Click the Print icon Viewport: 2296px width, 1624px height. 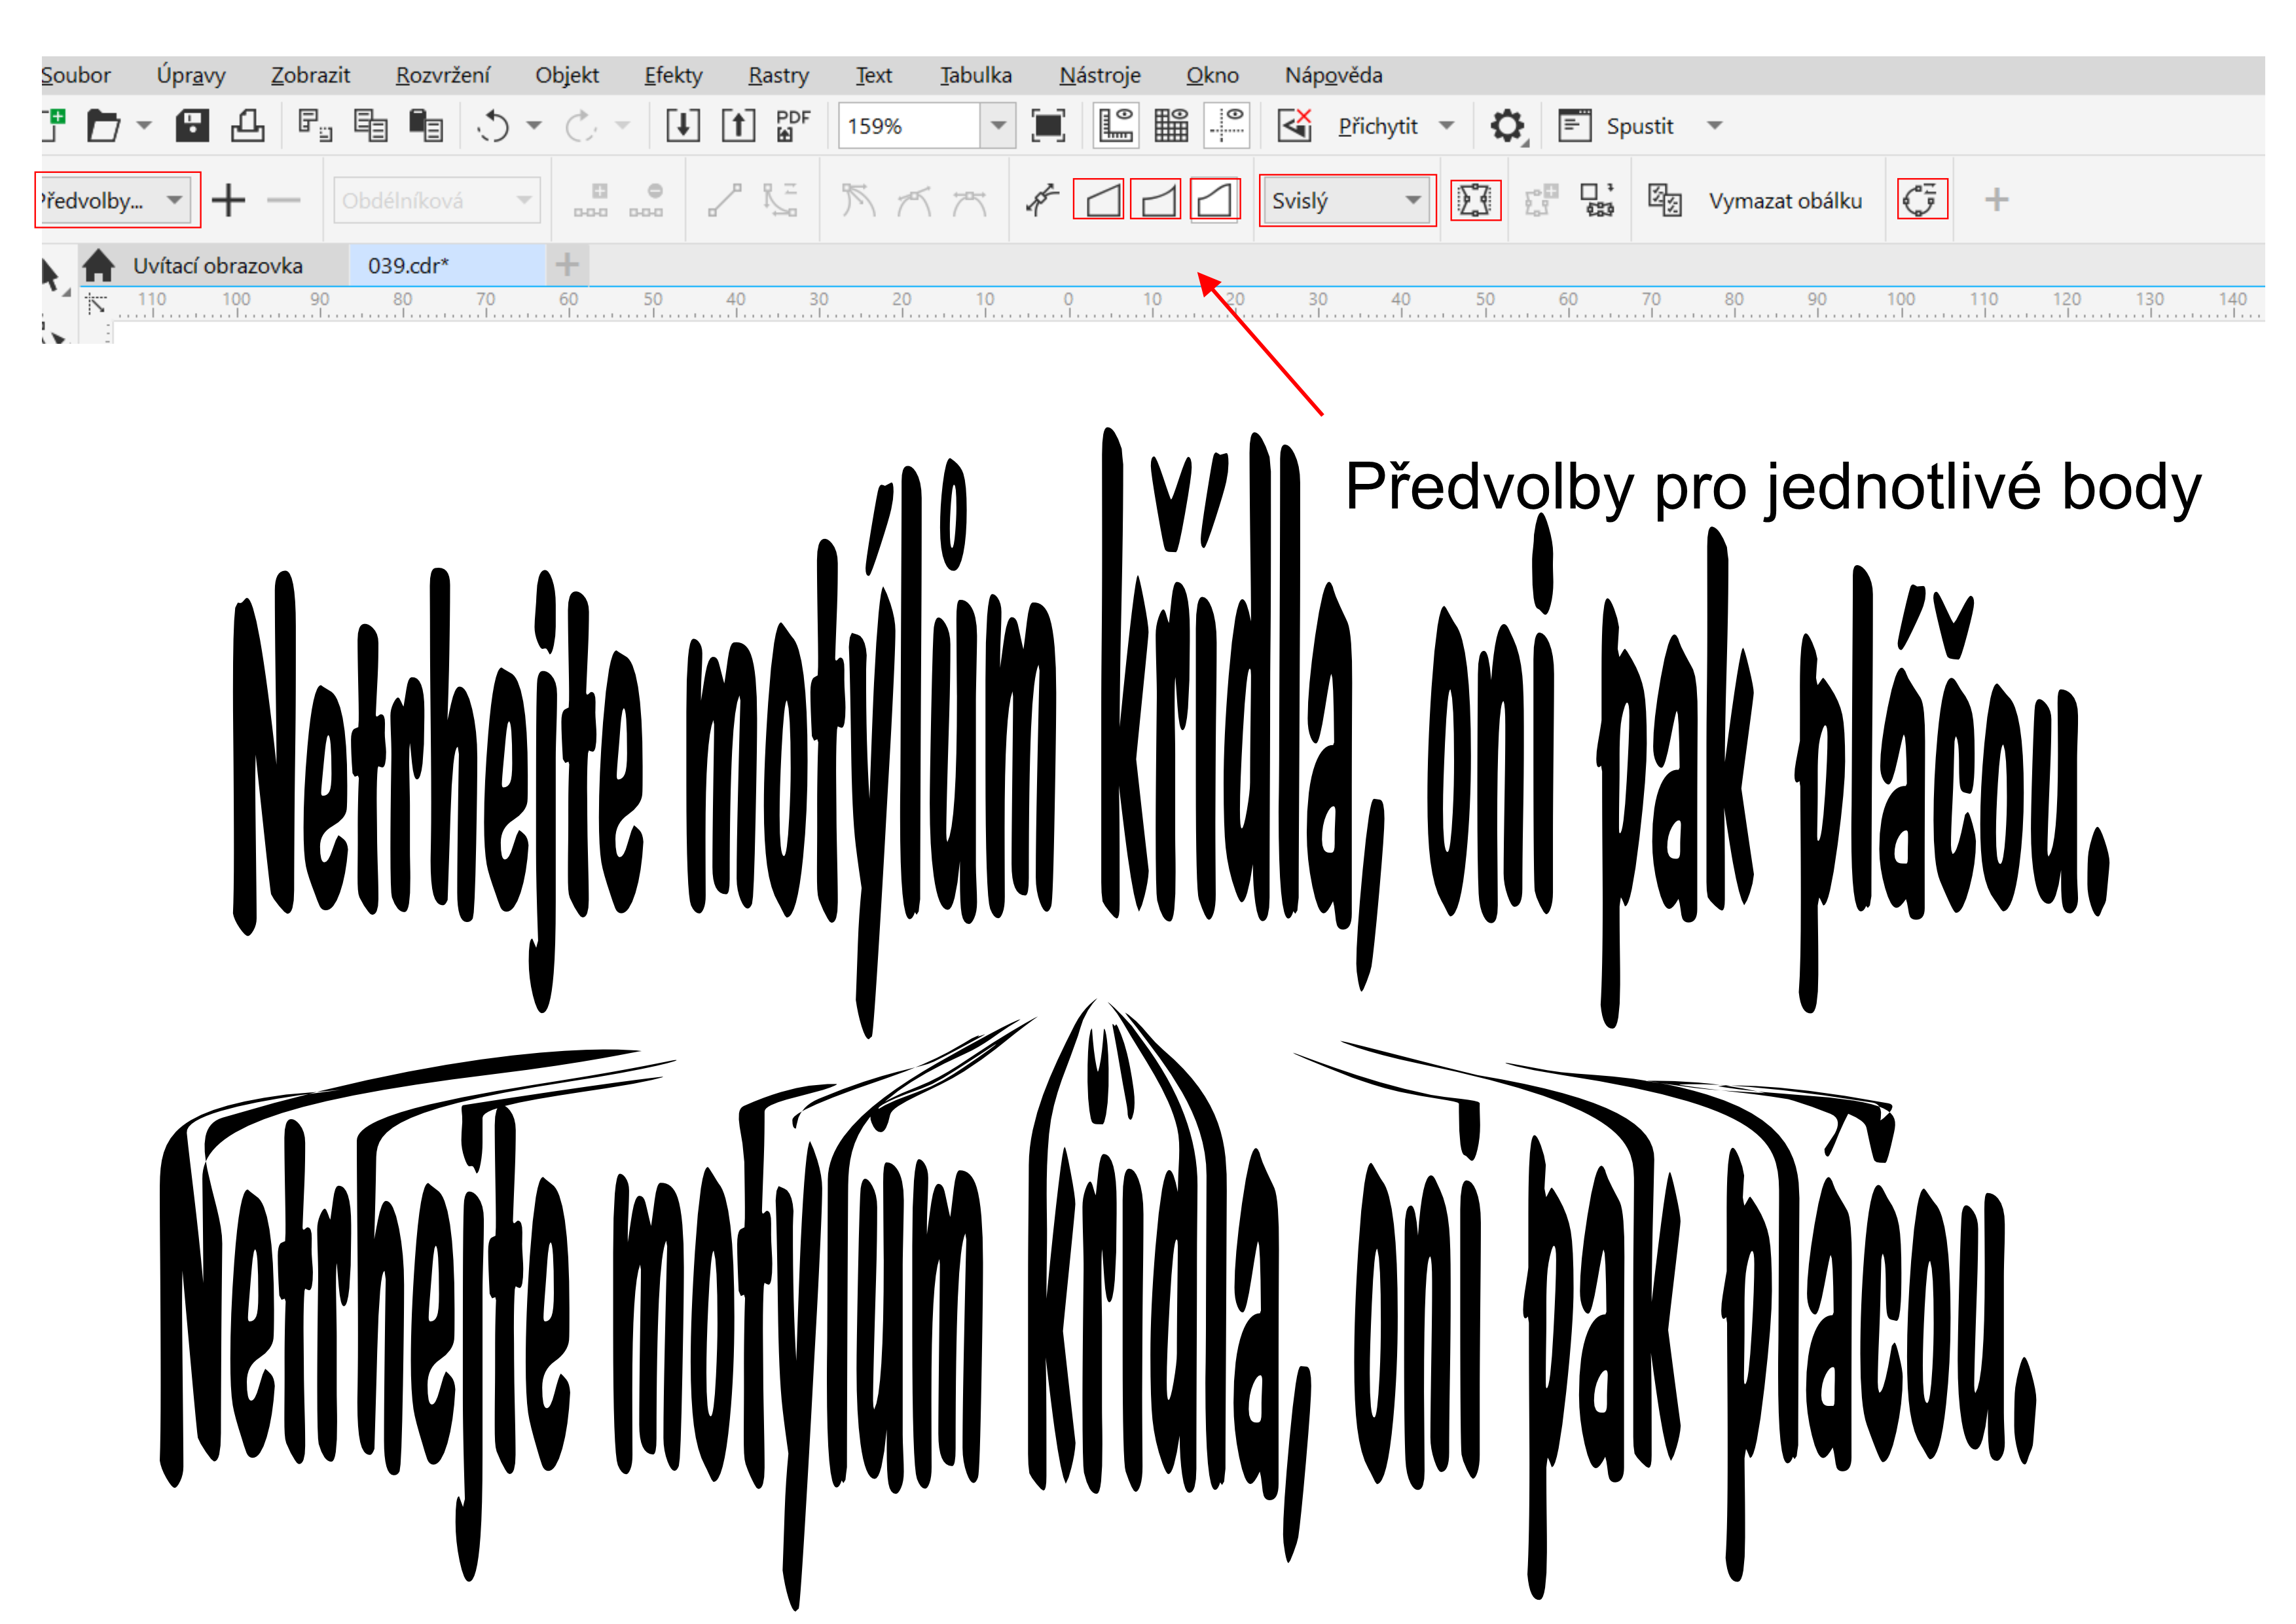(x=247, y=126)
